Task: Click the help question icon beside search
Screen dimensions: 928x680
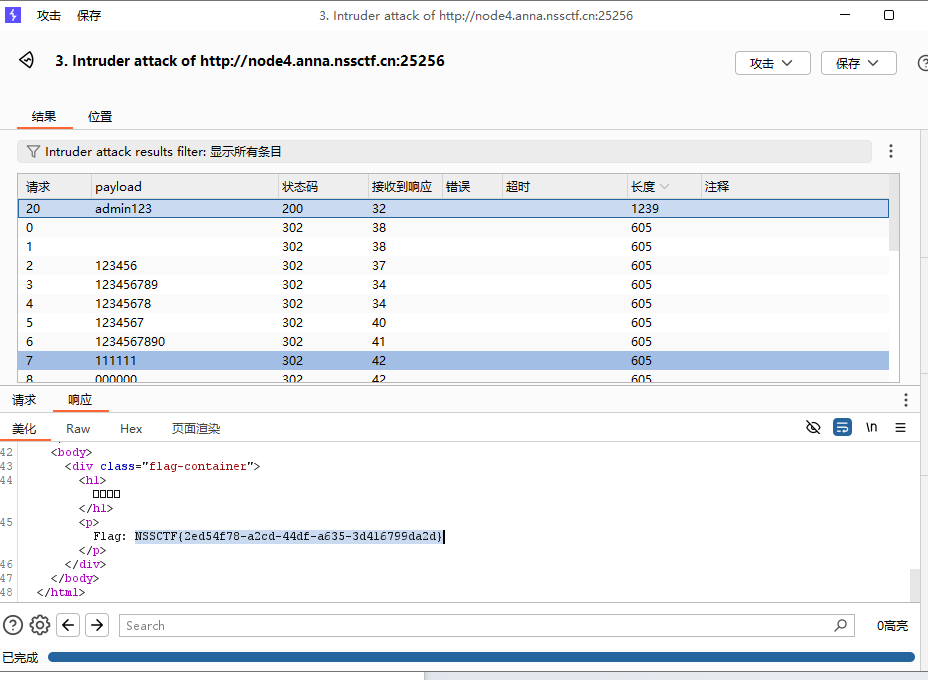Action: (12, 625)
